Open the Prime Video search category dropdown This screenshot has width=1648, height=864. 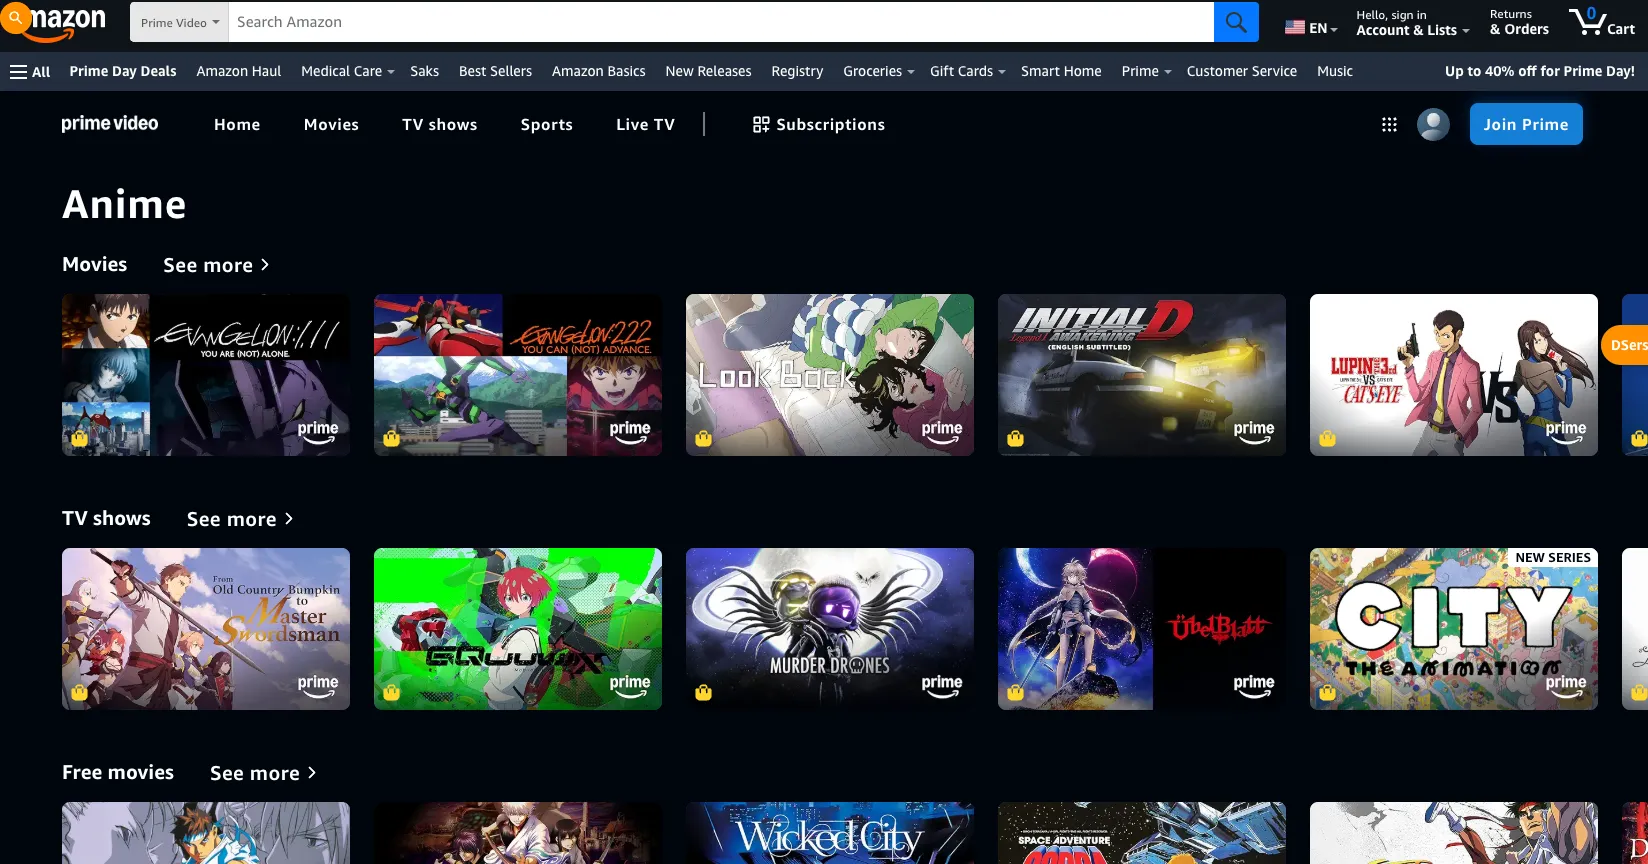pos(179,22)
